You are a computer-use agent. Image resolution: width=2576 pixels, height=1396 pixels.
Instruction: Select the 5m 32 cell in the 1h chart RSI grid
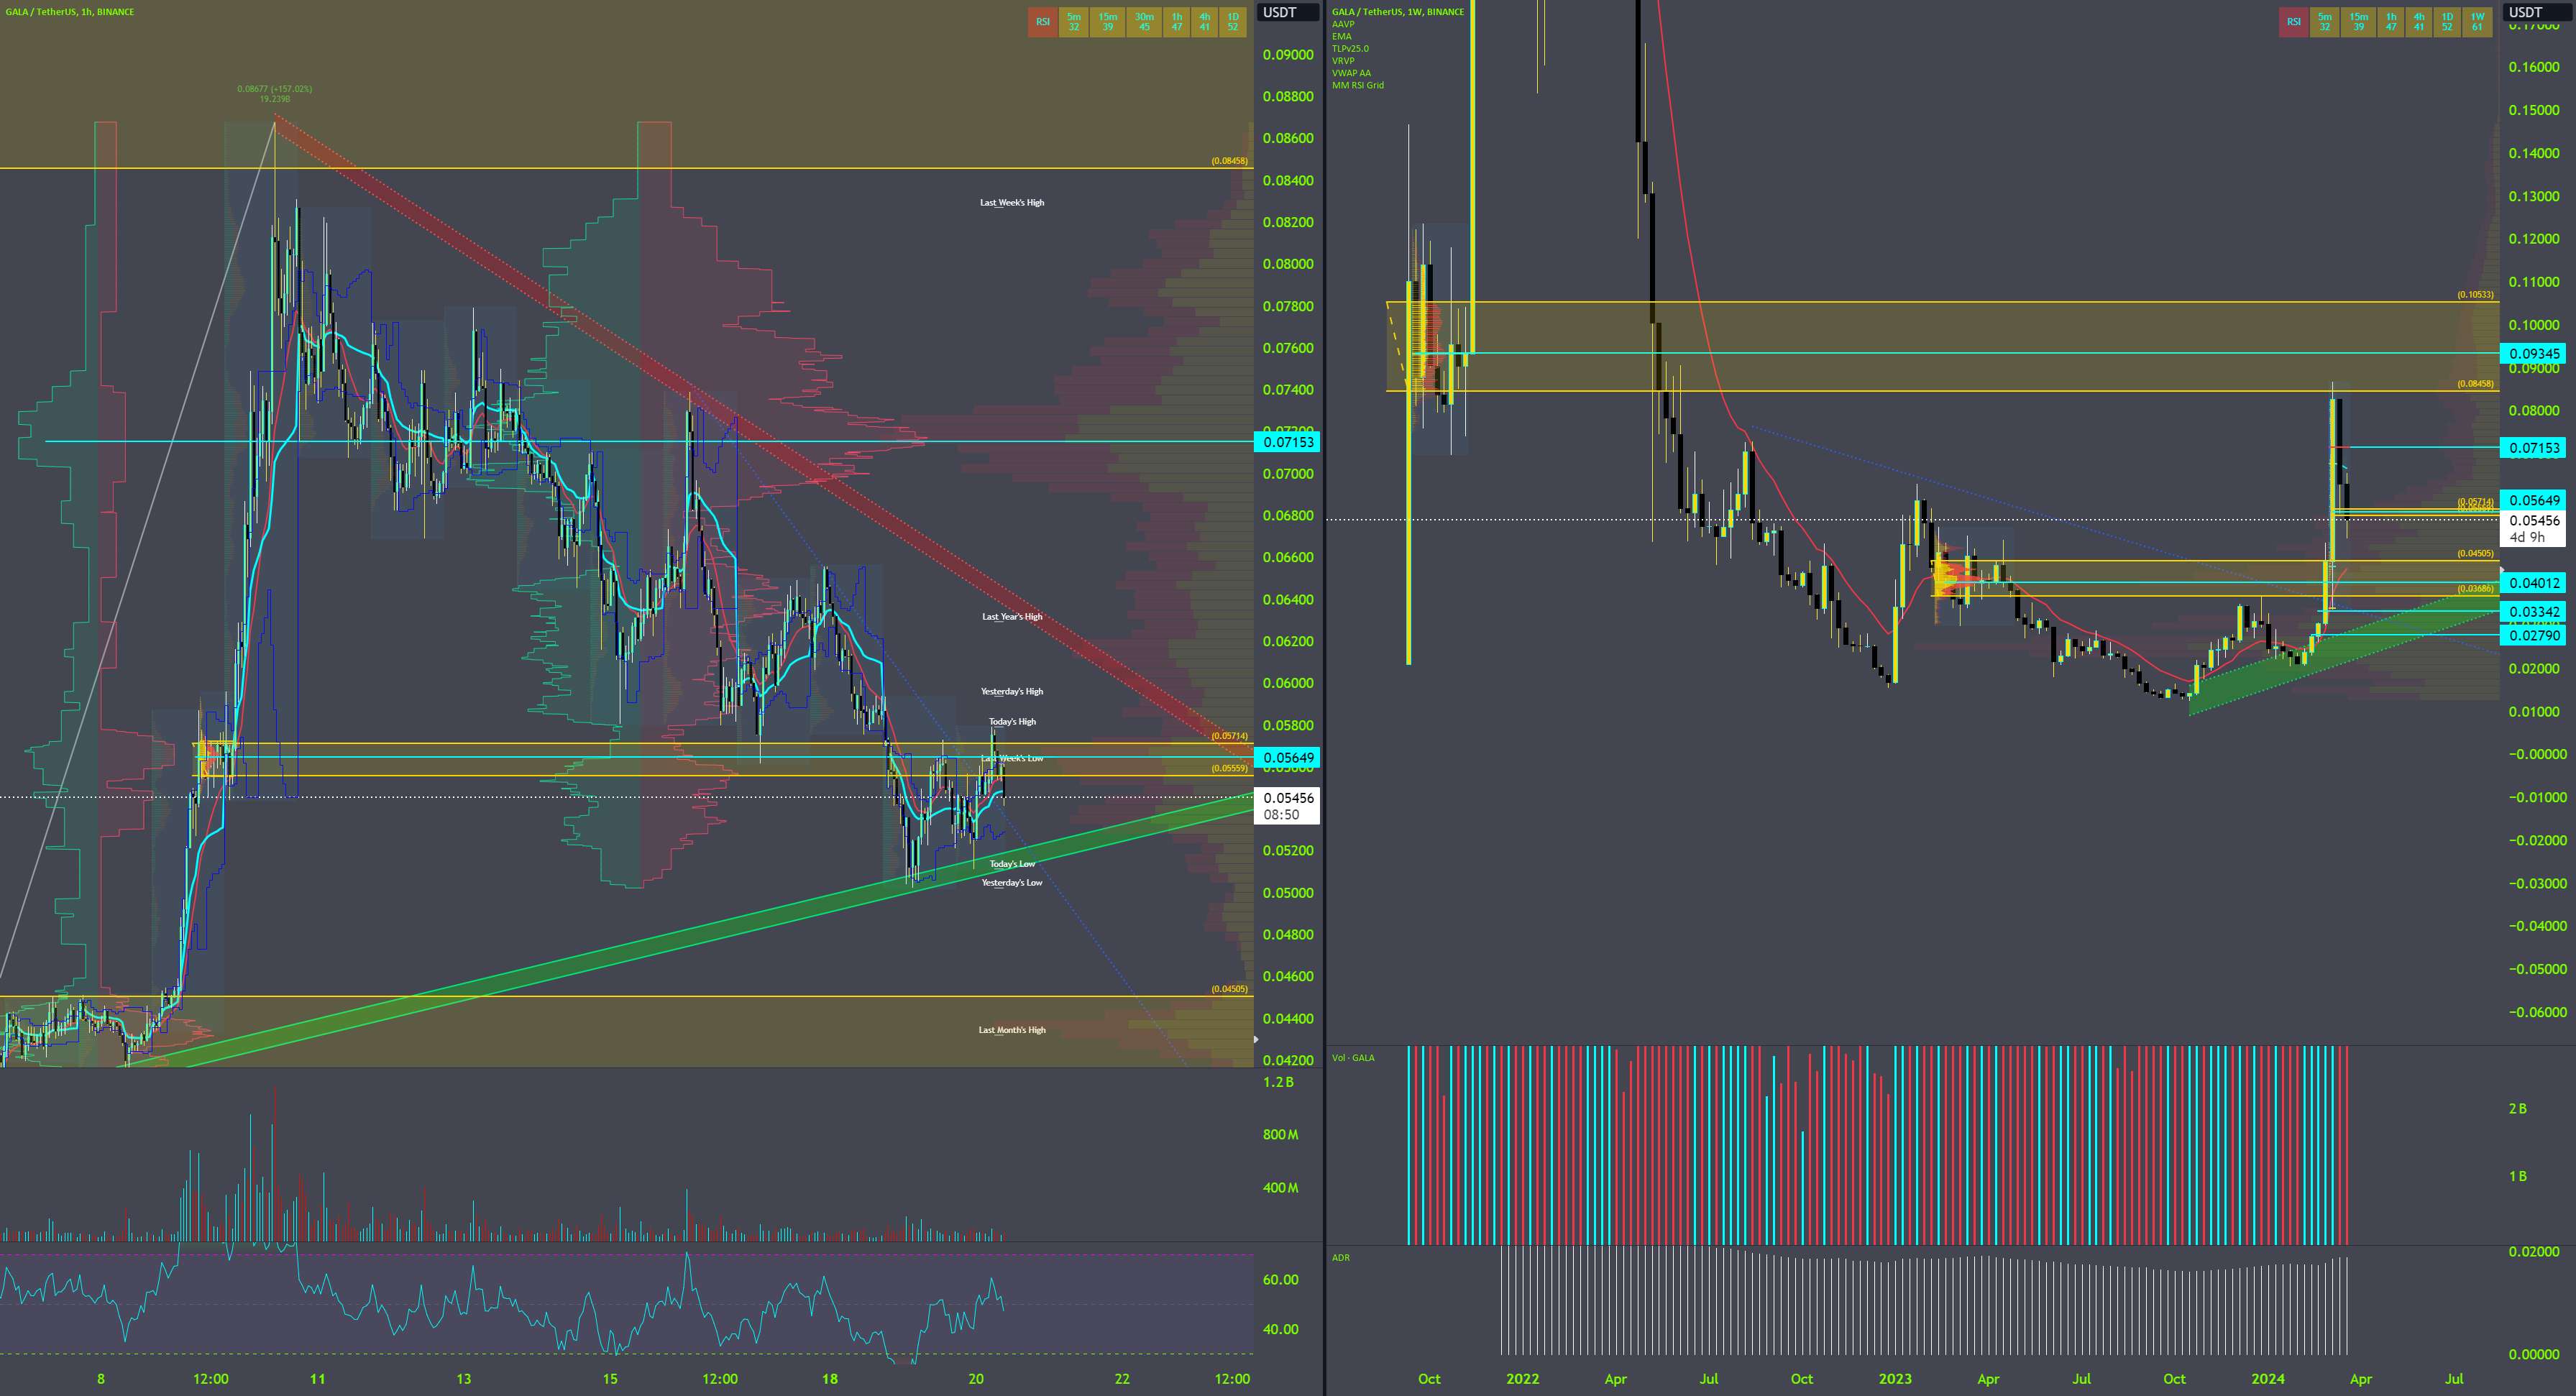1073,22
